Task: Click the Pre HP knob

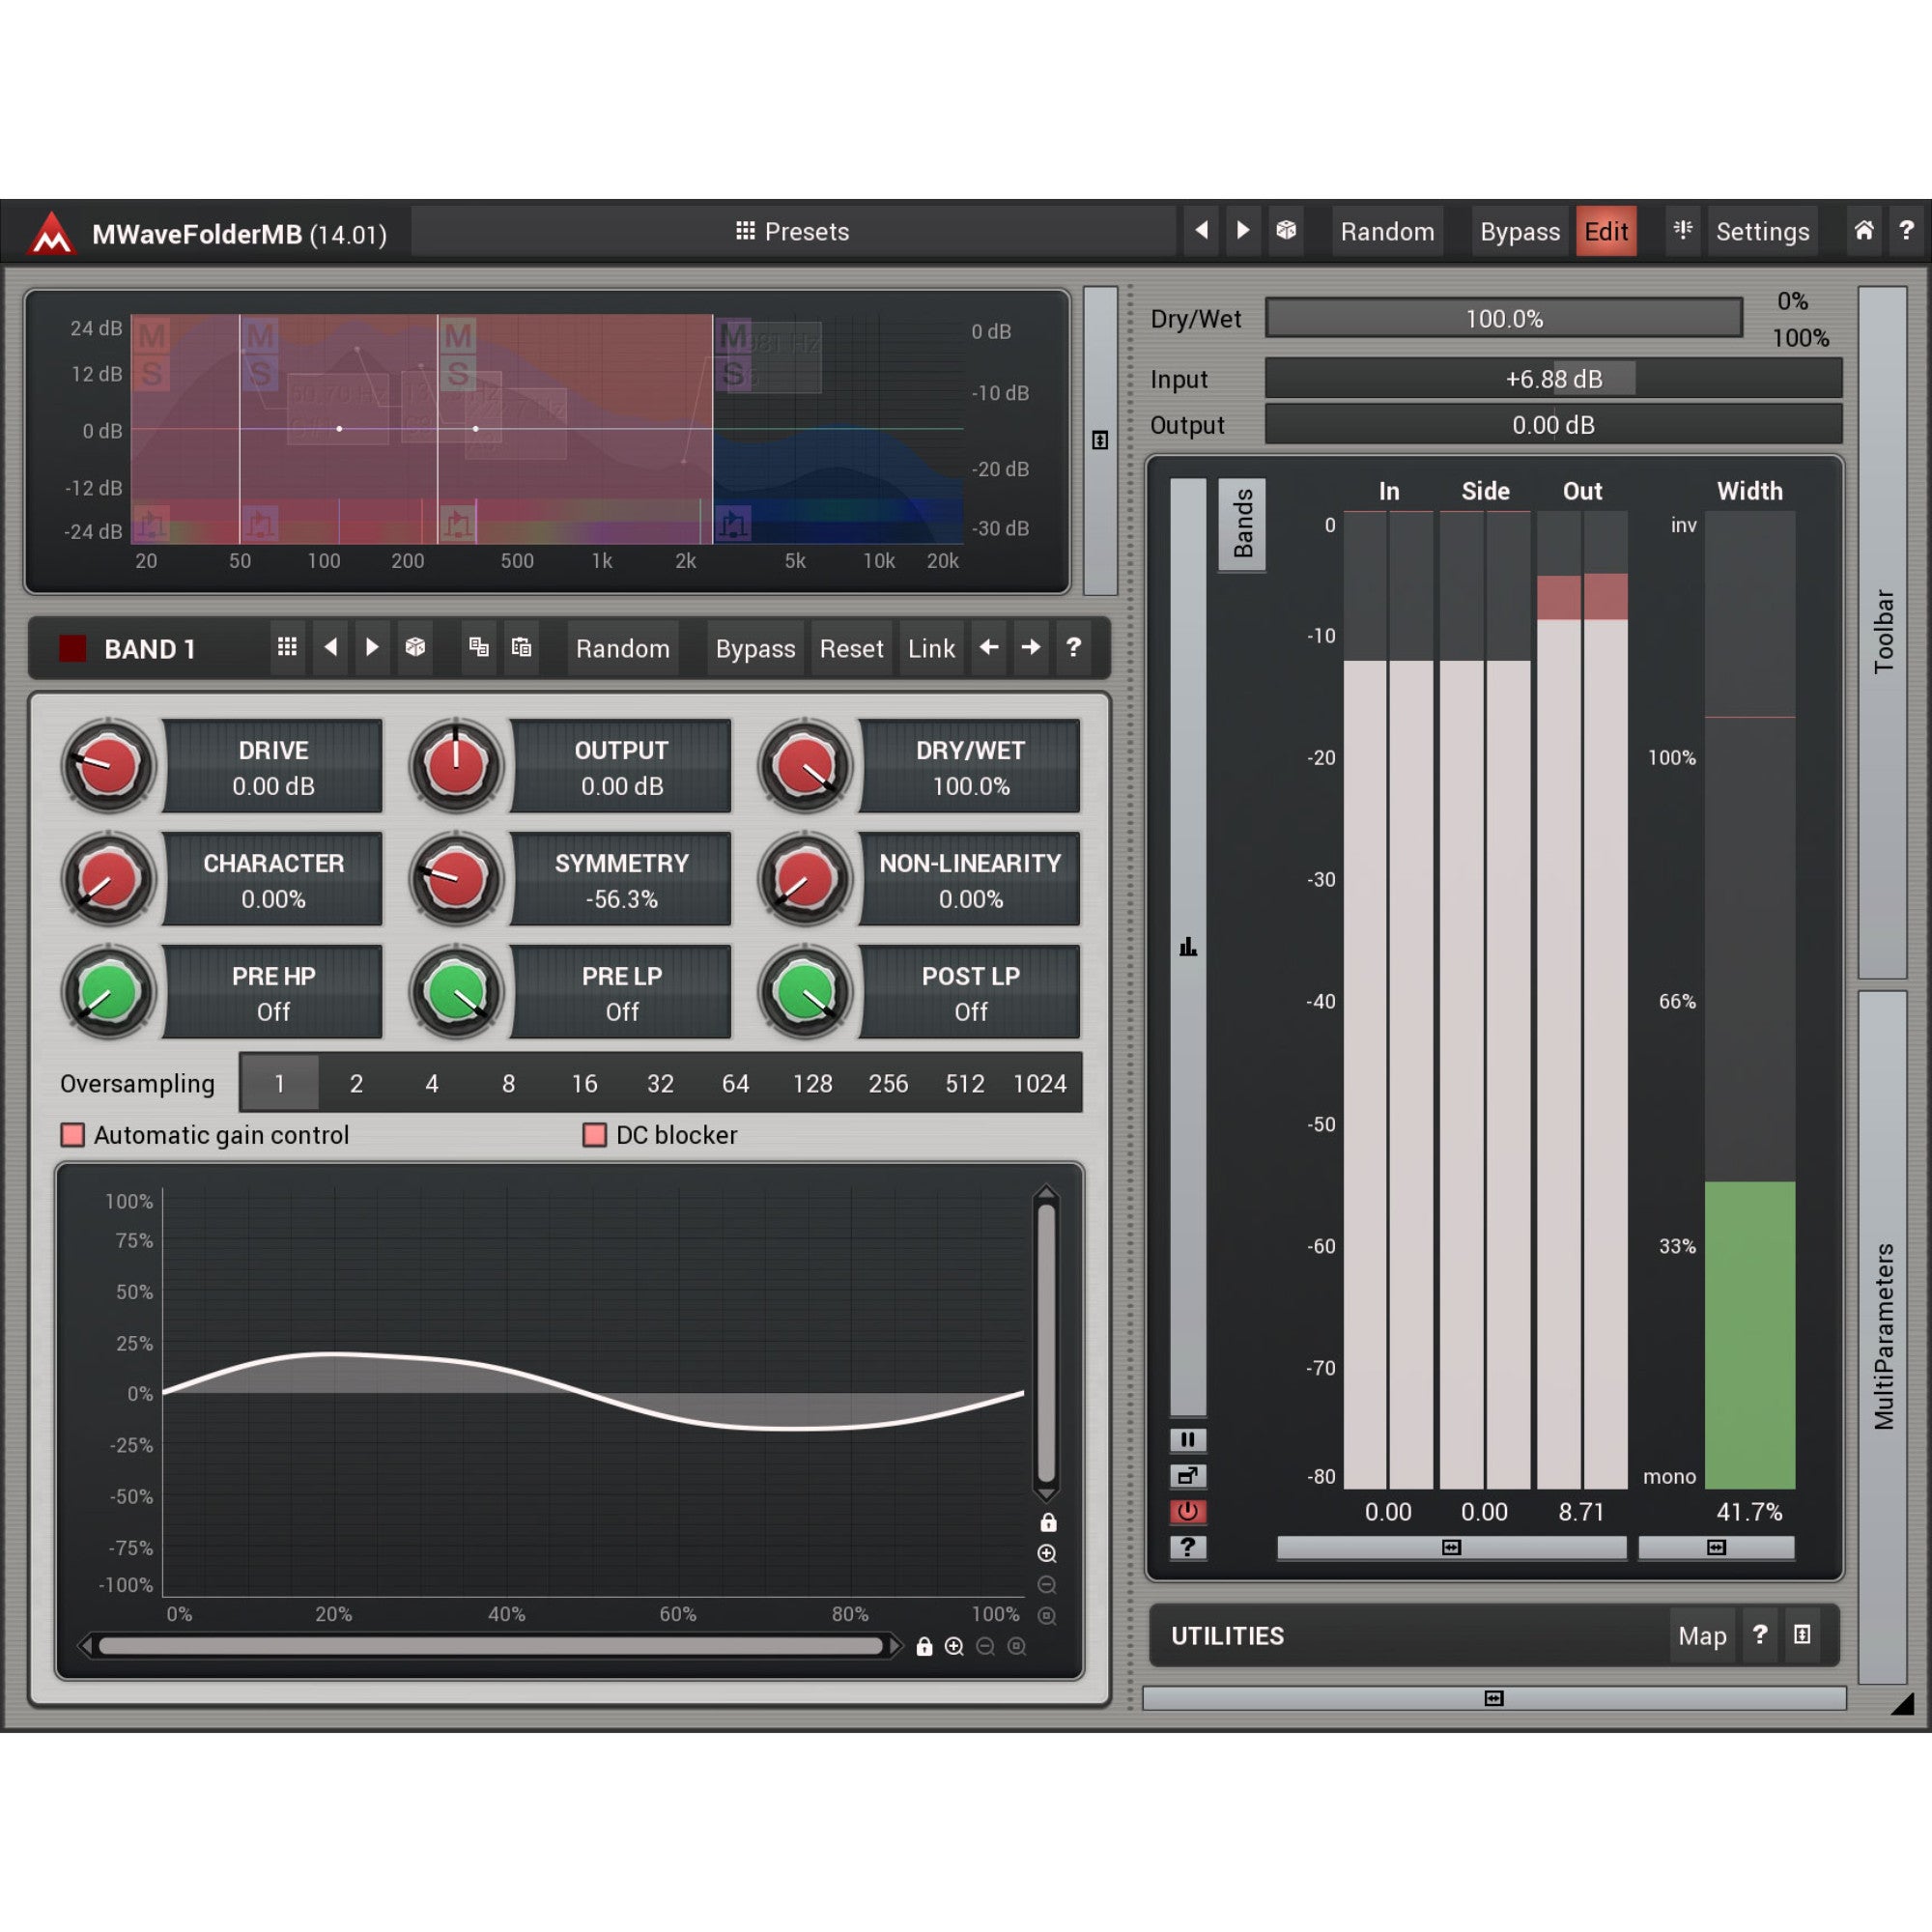Action: (x=108, y=992)
